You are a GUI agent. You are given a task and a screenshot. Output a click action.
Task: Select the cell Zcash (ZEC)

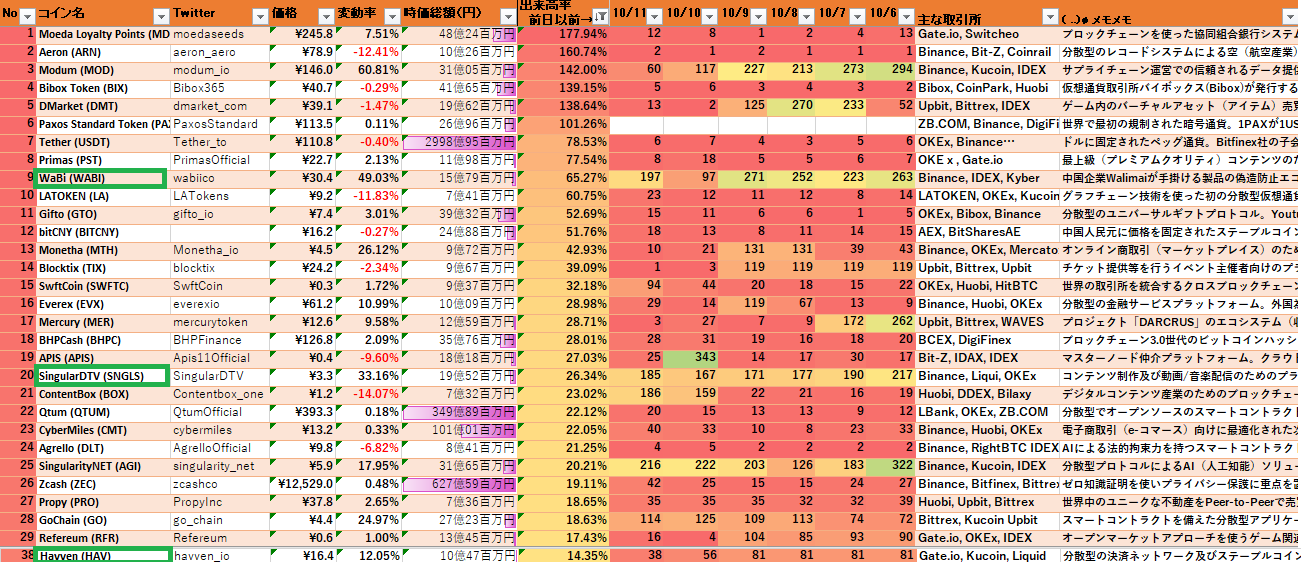pyautogui.click(x=103, y=484)
